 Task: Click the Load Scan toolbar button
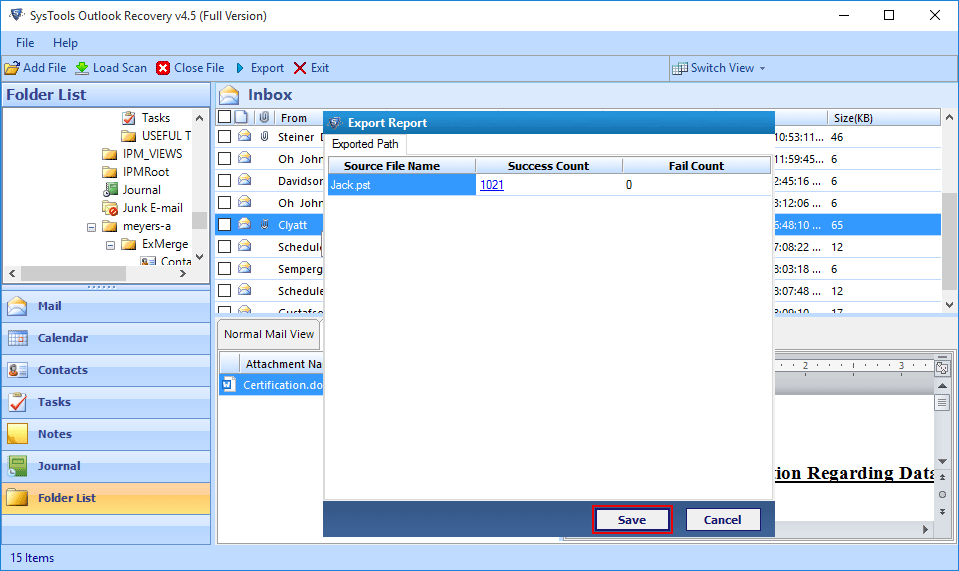pos(111,68)
